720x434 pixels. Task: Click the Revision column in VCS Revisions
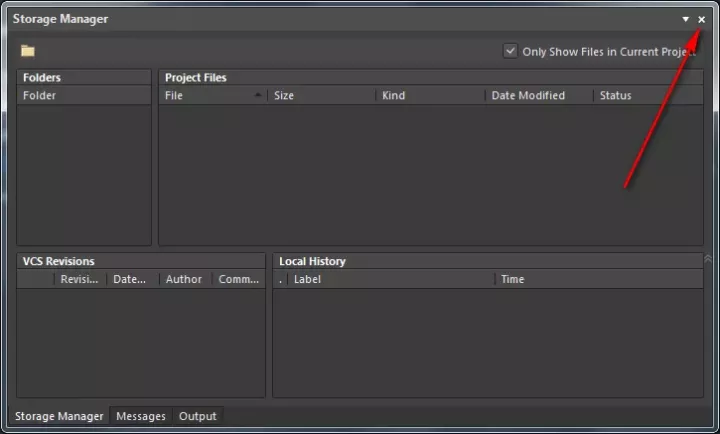[80, 280]
